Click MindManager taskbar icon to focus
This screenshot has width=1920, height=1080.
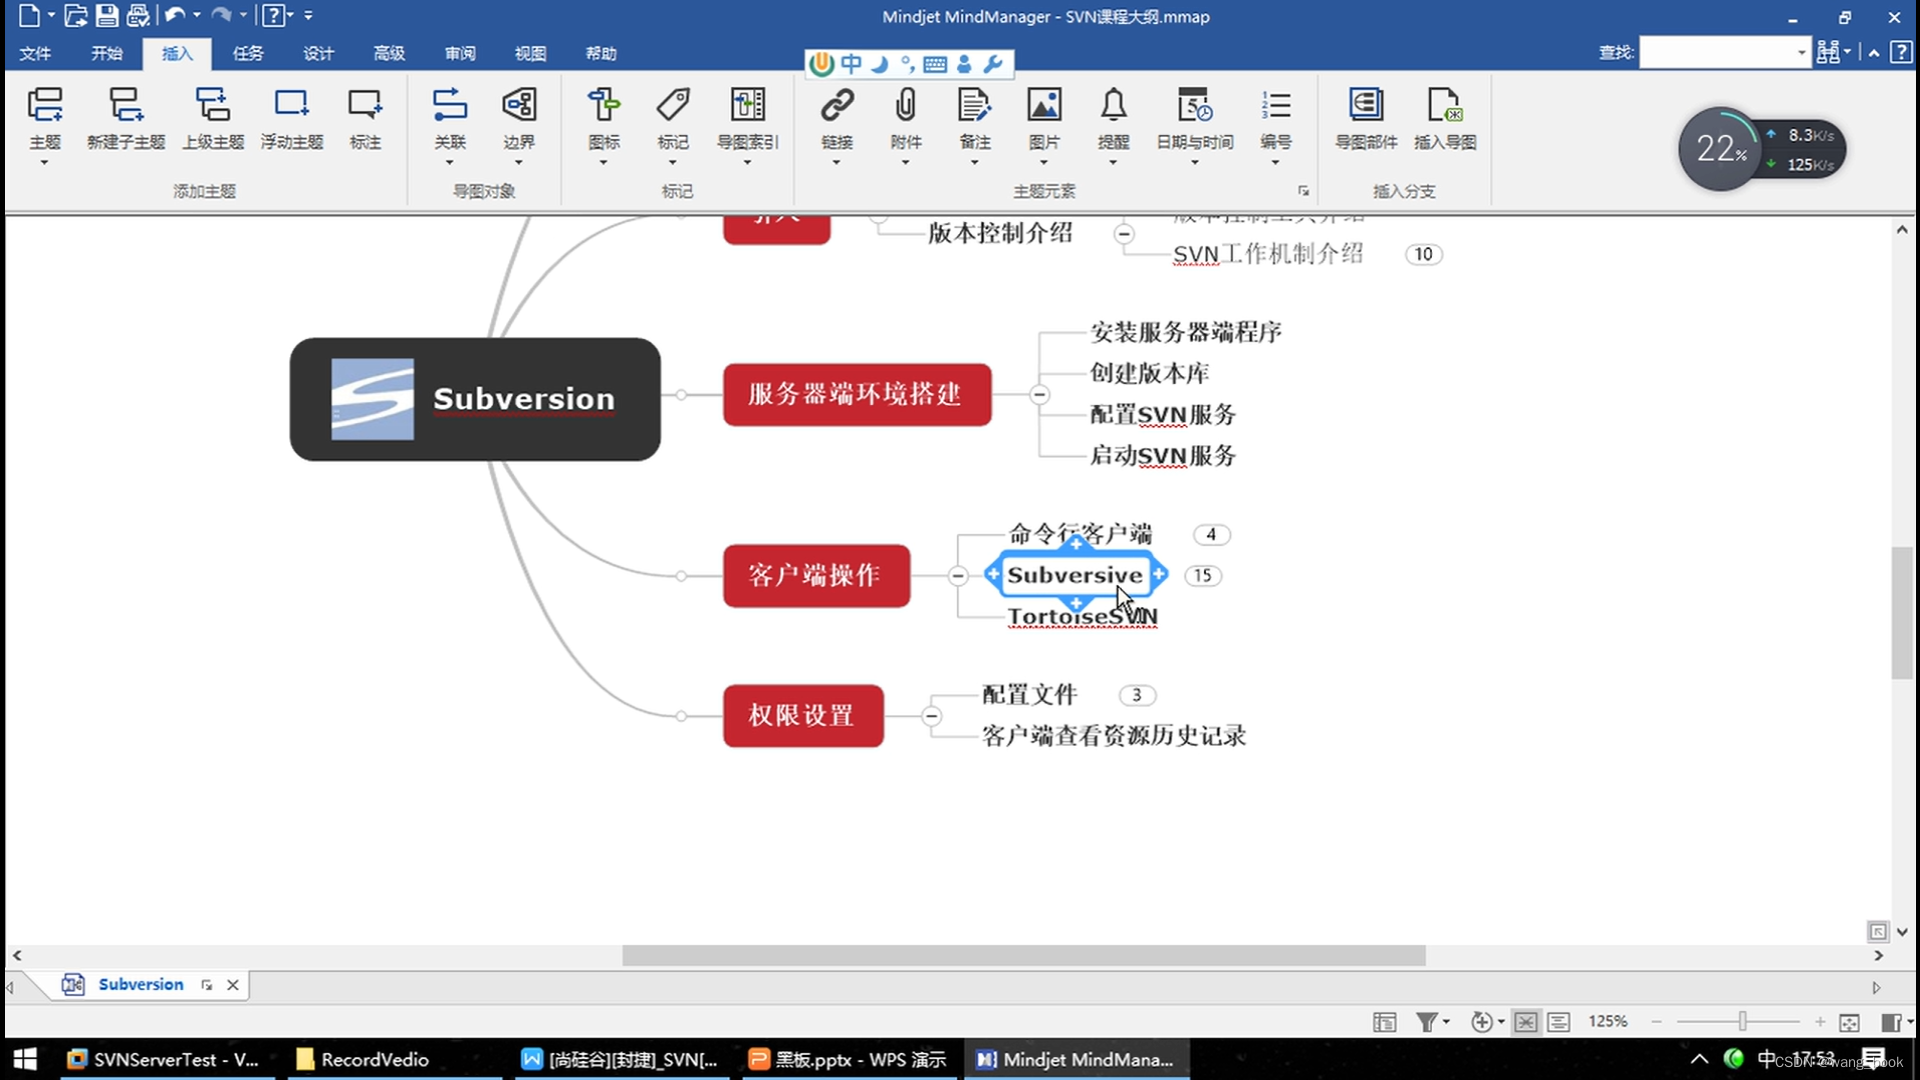pos(1079,1059)
